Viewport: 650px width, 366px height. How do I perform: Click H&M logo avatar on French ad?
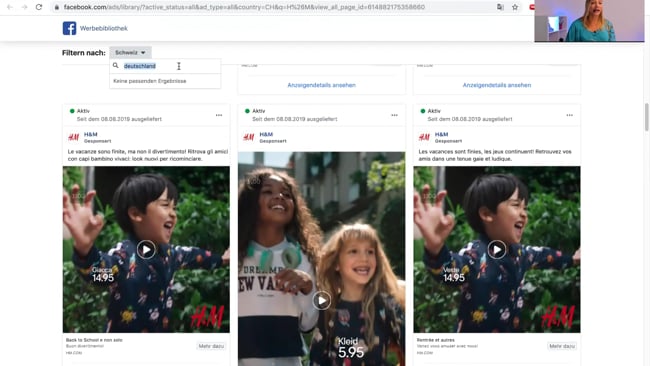click(424, 137)
